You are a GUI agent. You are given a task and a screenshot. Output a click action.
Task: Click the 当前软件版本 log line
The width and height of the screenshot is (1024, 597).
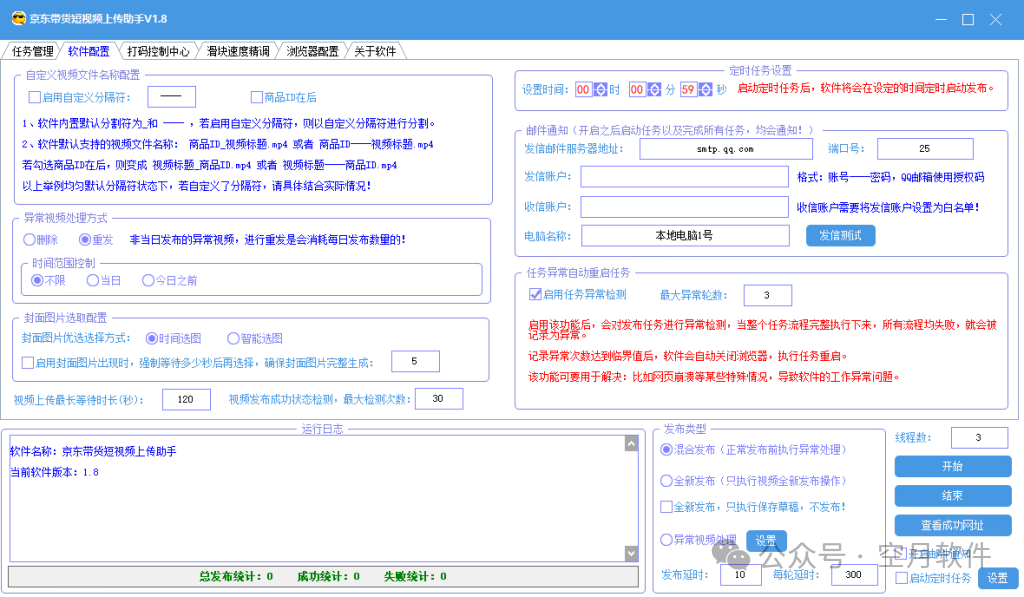click(54, 472)
